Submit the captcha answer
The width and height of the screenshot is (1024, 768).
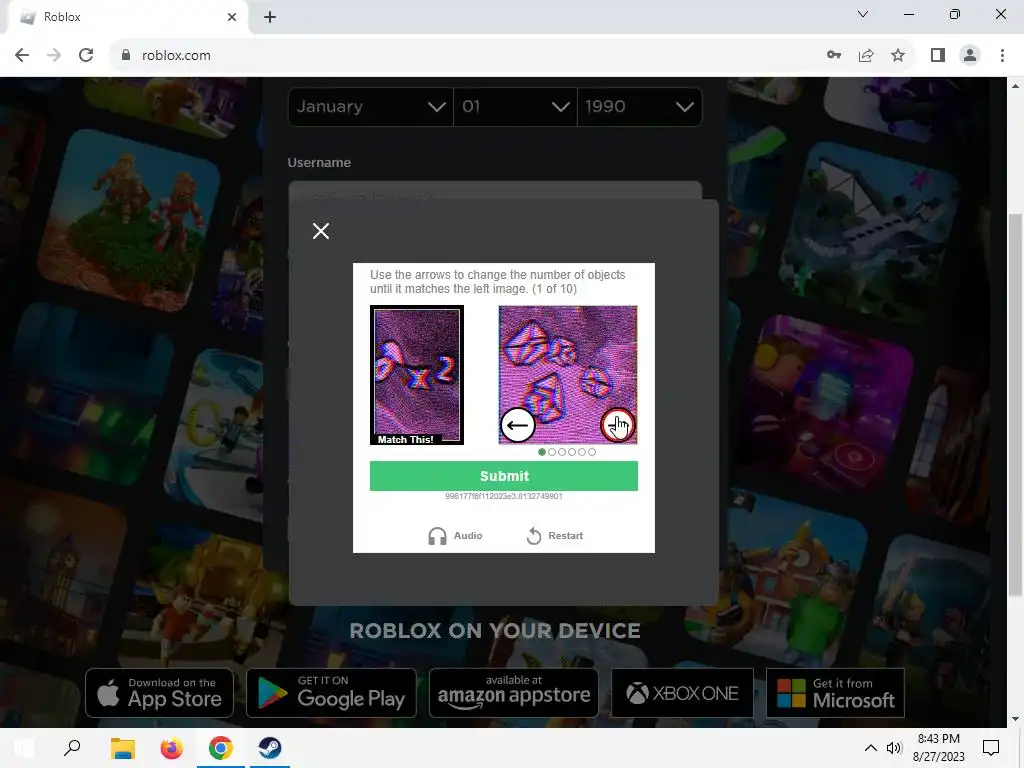click(504, 476)
